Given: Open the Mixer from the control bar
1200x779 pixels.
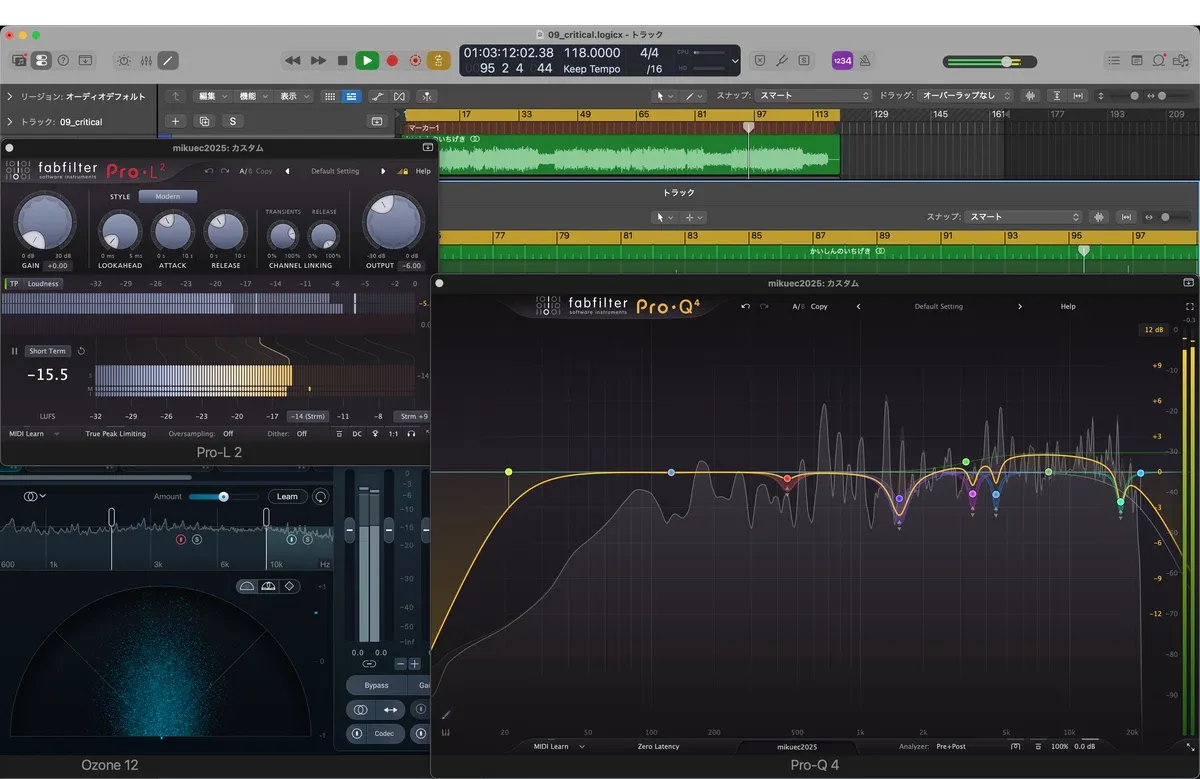Looking at the screenshot, I should tap(146, 61).
